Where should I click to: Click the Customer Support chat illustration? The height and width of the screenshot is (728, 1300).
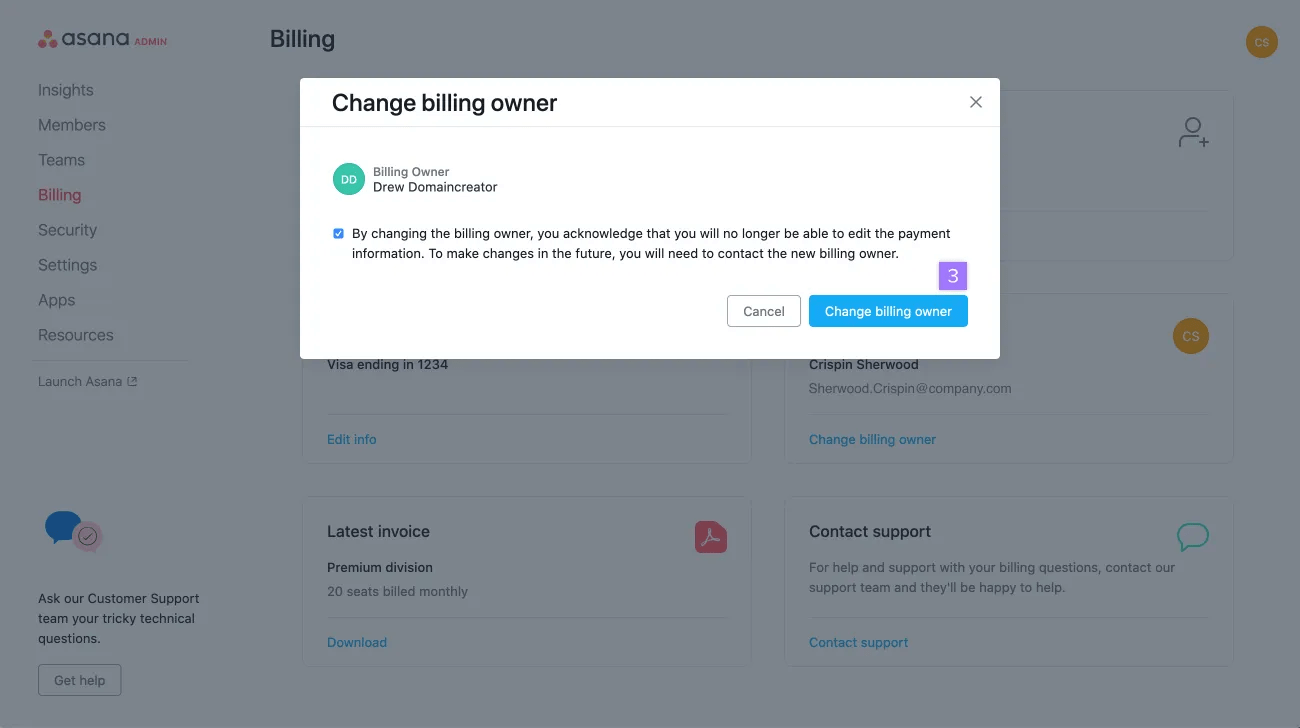point(74,532)
